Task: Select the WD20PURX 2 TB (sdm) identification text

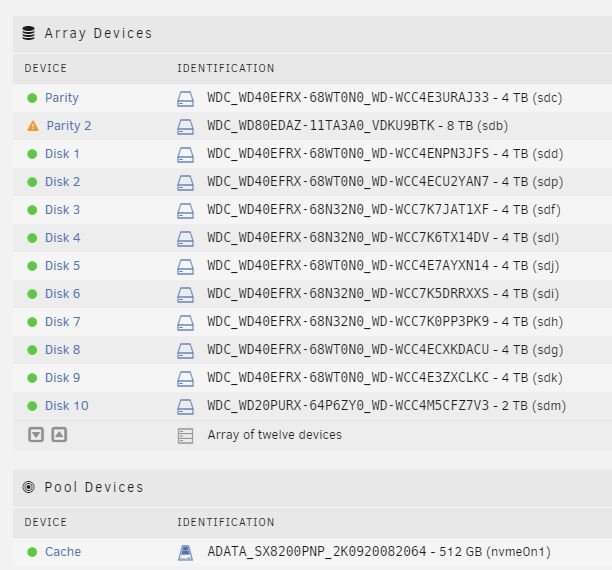Action: [x=387, y=406]
